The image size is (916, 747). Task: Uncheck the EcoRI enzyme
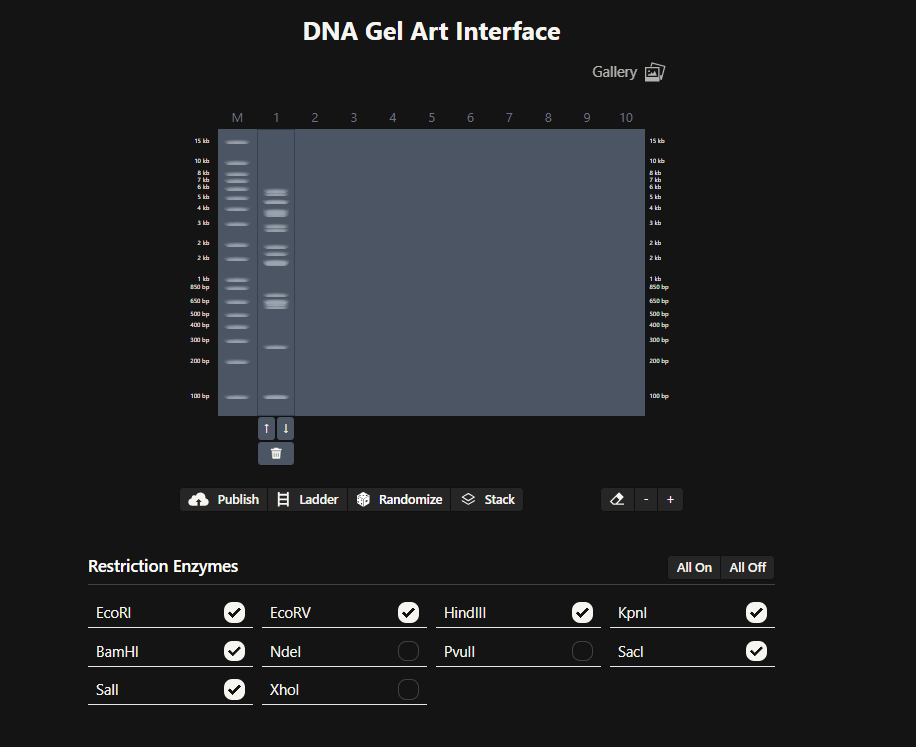[x=234, y=612]
